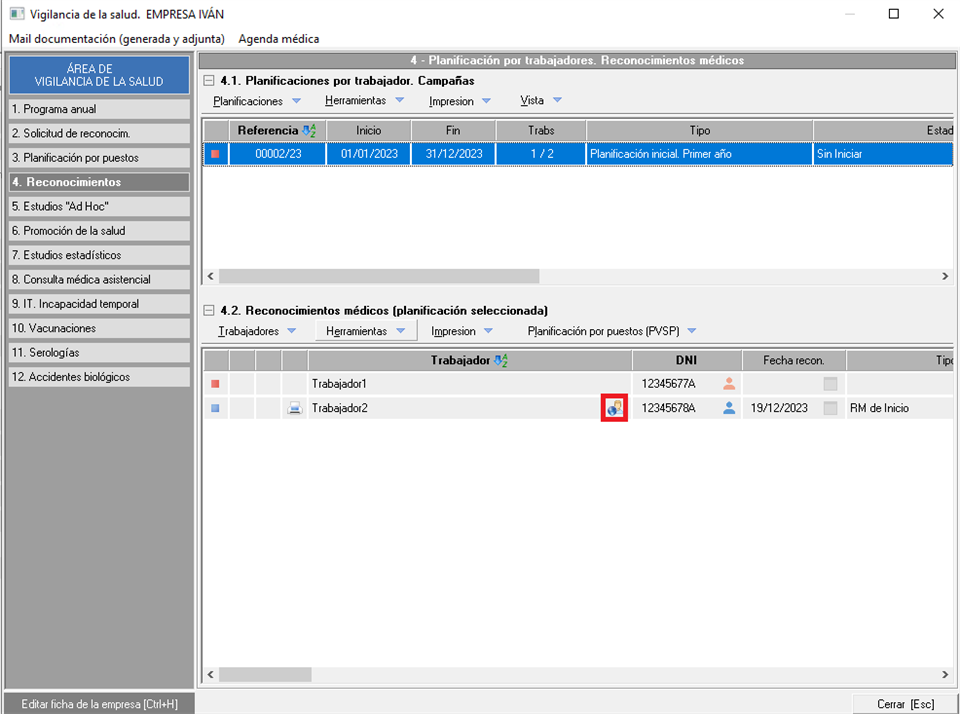Image resolution: width=960 pixels, height=714 pixels.
Task: Click the upper table's horizontal scrollbar
Action: tap(379, 276)
